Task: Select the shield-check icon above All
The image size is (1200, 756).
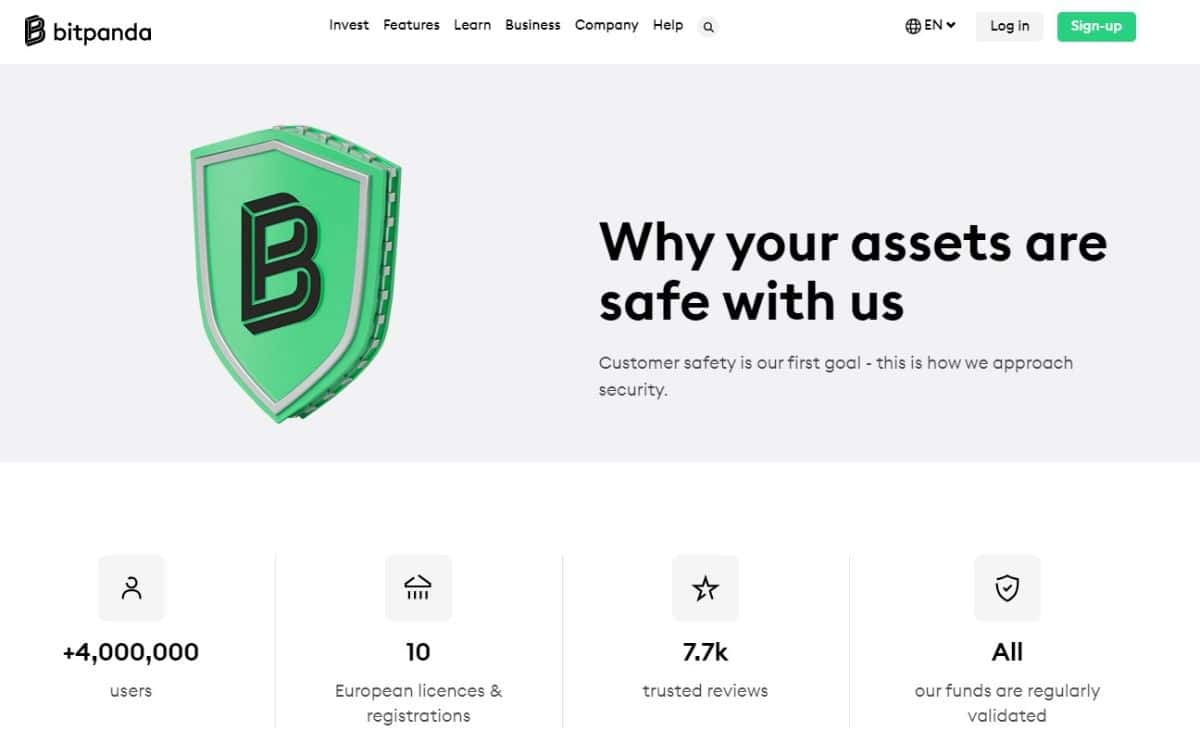Action: [1007, 588]
